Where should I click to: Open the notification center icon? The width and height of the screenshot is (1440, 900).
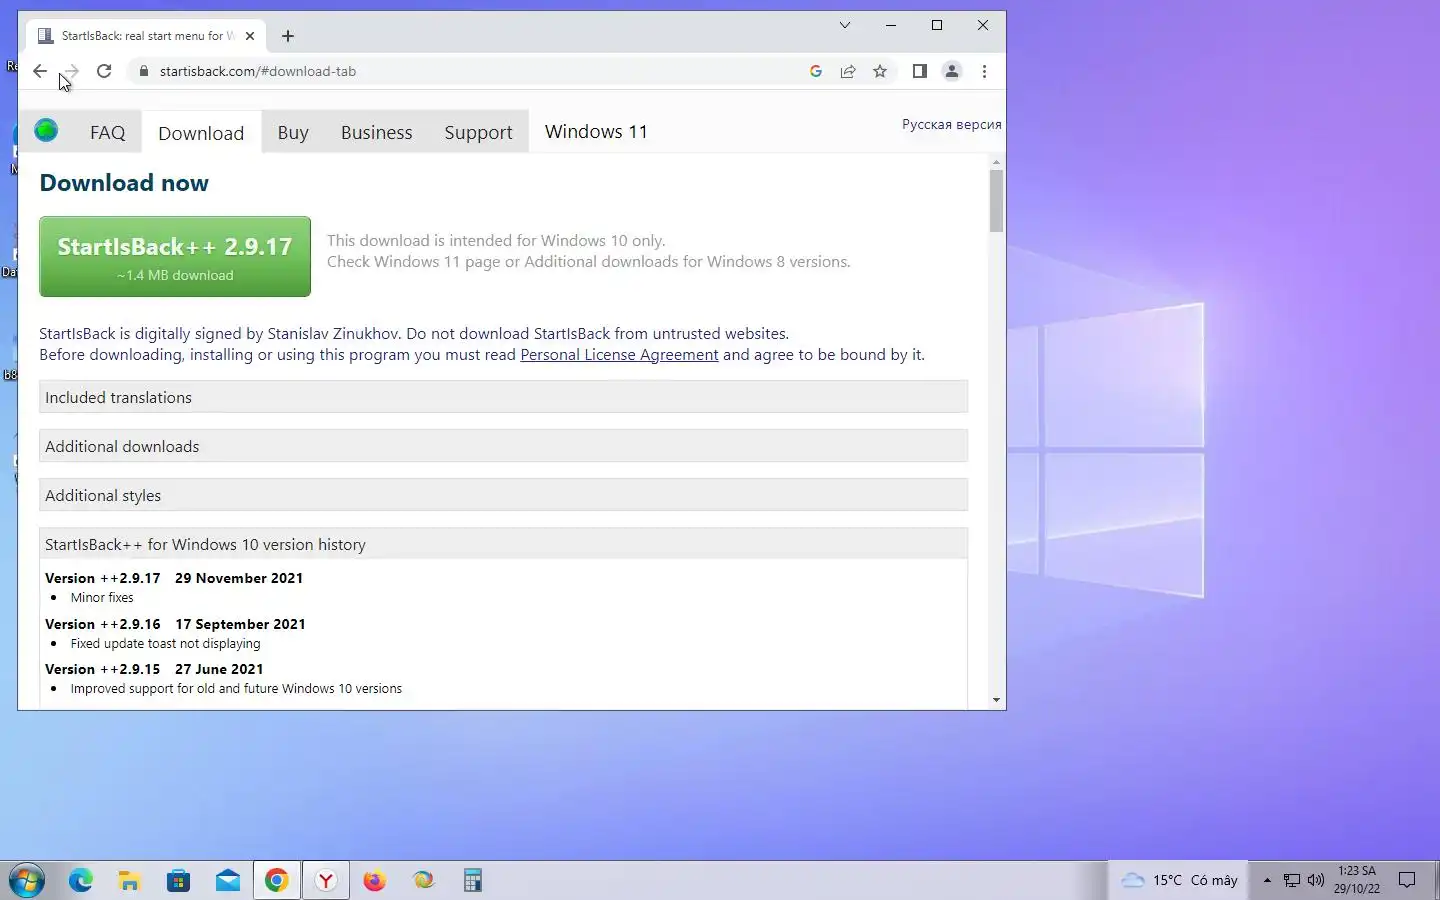pos(1407,880)
